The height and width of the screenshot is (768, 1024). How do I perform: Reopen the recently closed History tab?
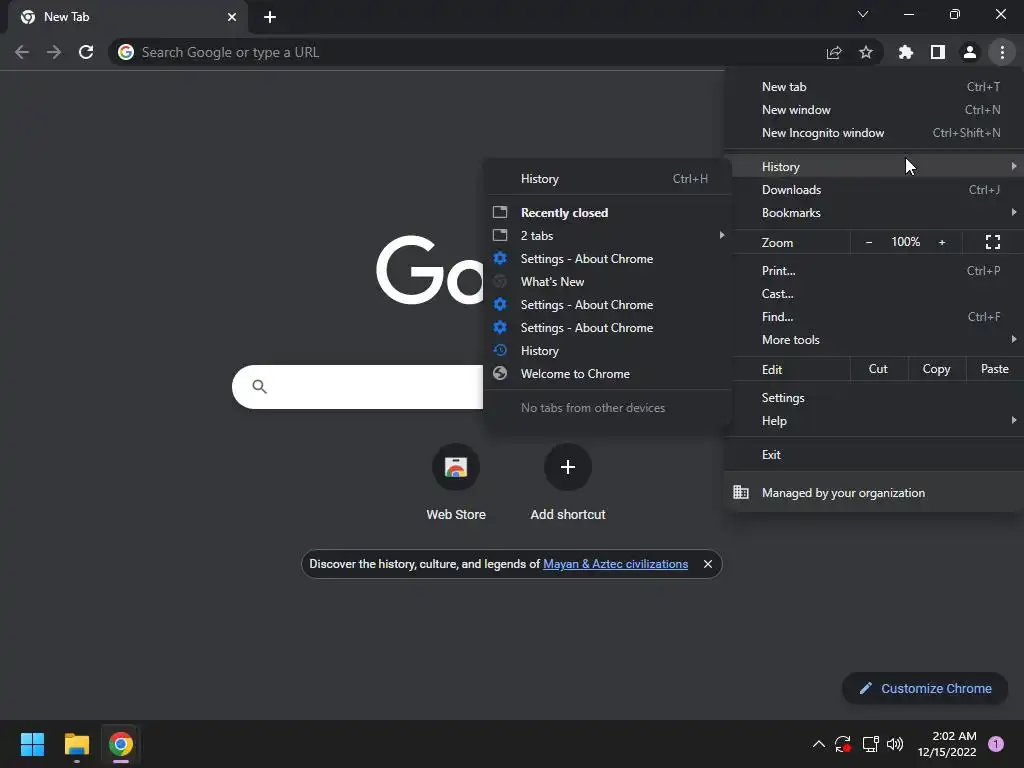pos(607,351)
